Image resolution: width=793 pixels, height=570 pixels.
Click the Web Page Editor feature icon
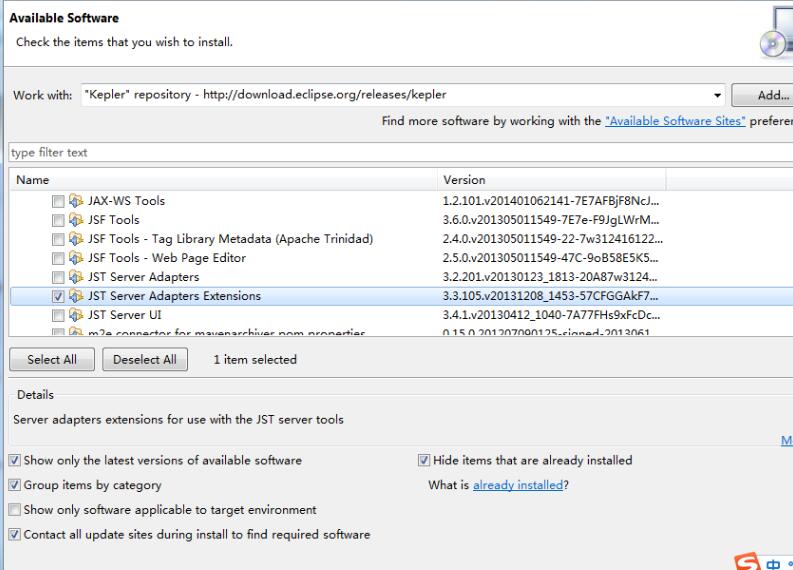[x=76, y=258]
